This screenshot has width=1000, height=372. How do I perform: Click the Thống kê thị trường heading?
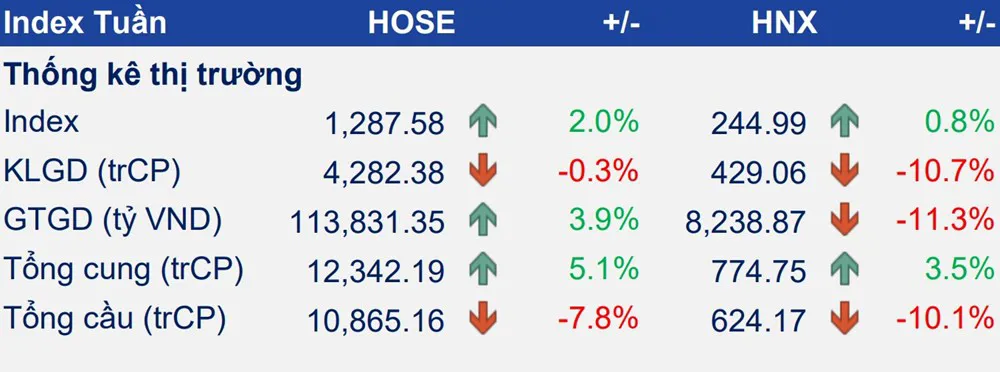(x=153, y=76)
